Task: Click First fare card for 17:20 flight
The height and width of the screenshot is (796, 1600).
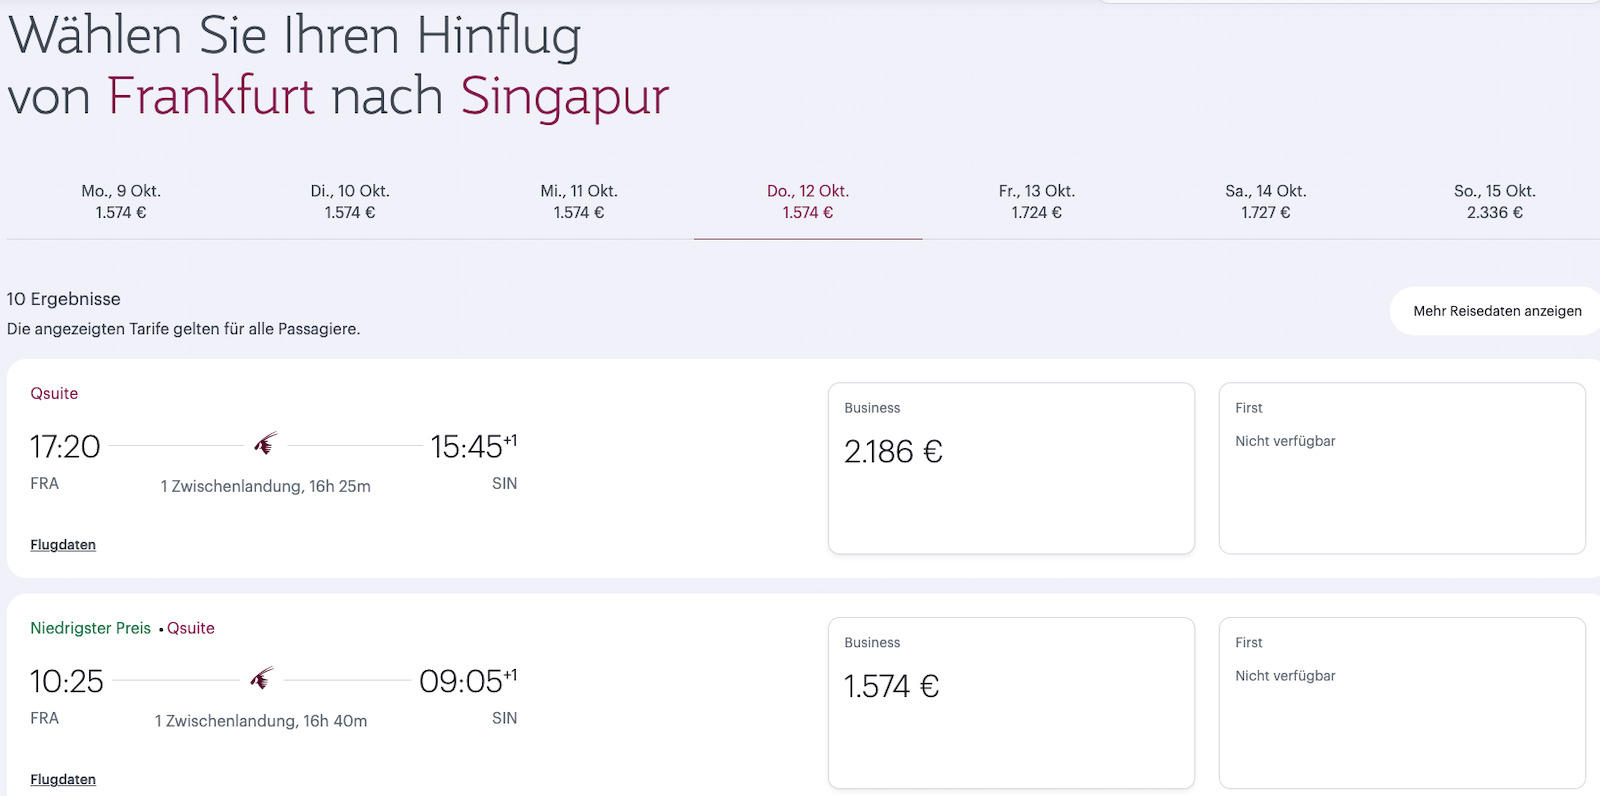Action: click(1402, 468)
